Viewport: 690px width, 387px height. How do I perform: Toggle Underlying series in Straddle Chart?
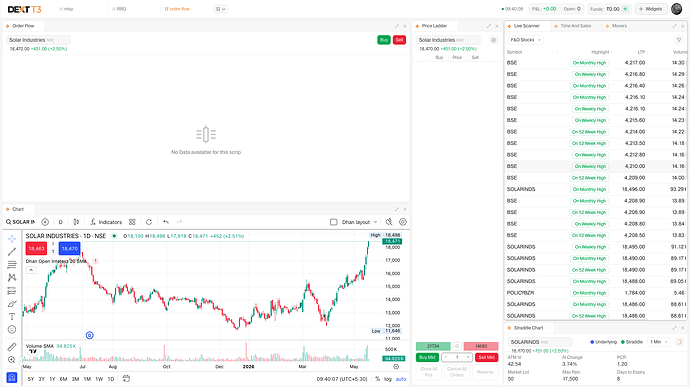click(x=603, y=342)
